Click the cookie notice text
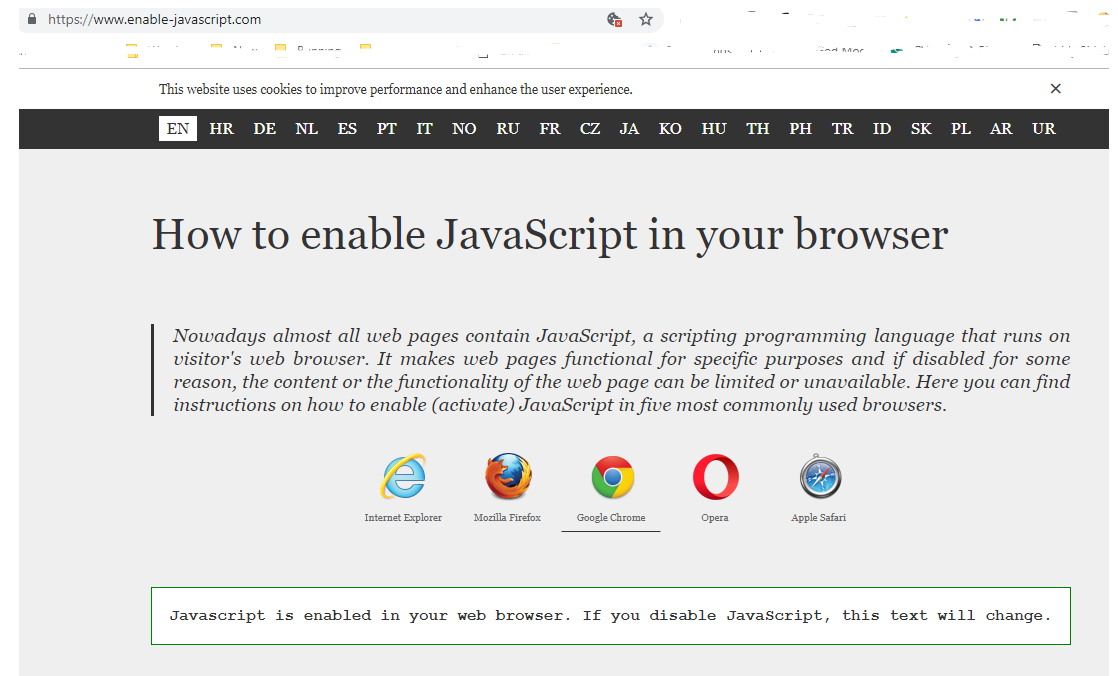 tap(396, 89)
